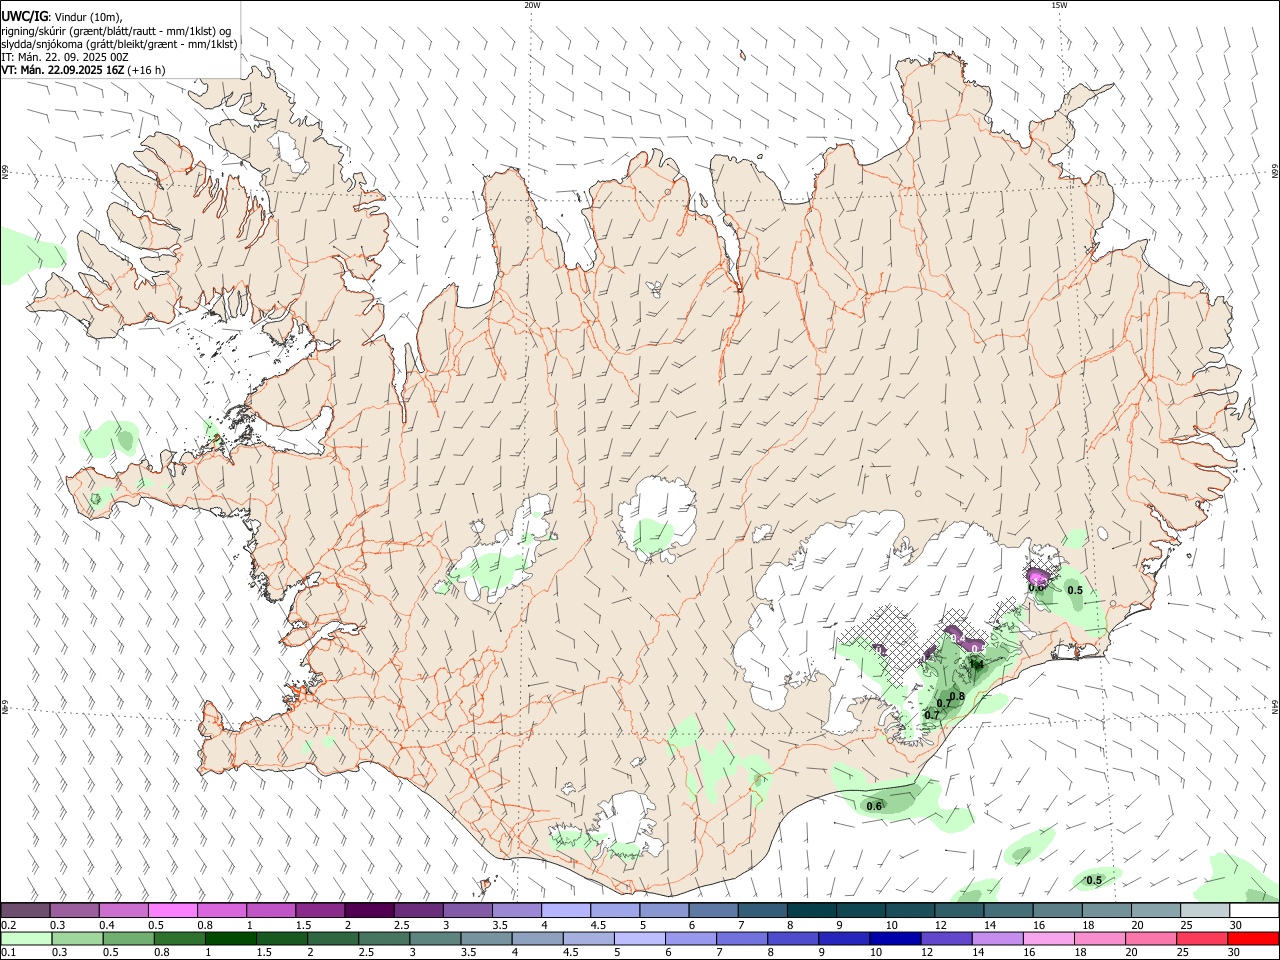The width and height of the screenshot is (1280, 960).
Task: Pick the bright pink swatch between 0.5 and 0.8, upper row
Action: point(172,910)
